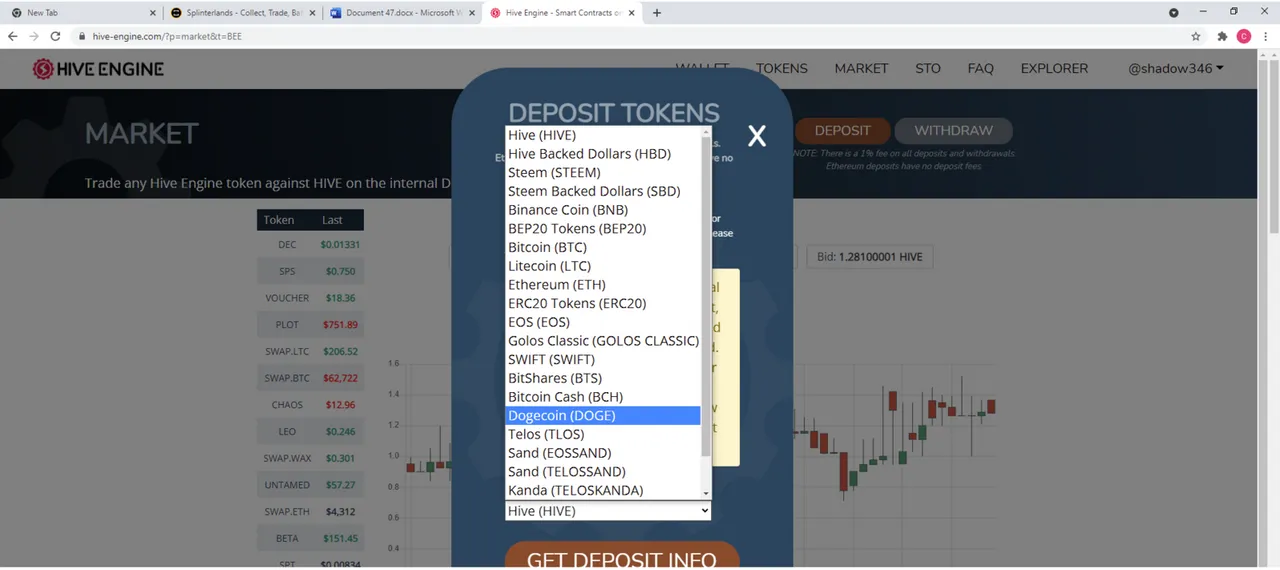Select Golos Classic (GOLOS CLASSIC) option
Image resolution: width=1280 pixels, height=570 pixels.
point(603,341)
